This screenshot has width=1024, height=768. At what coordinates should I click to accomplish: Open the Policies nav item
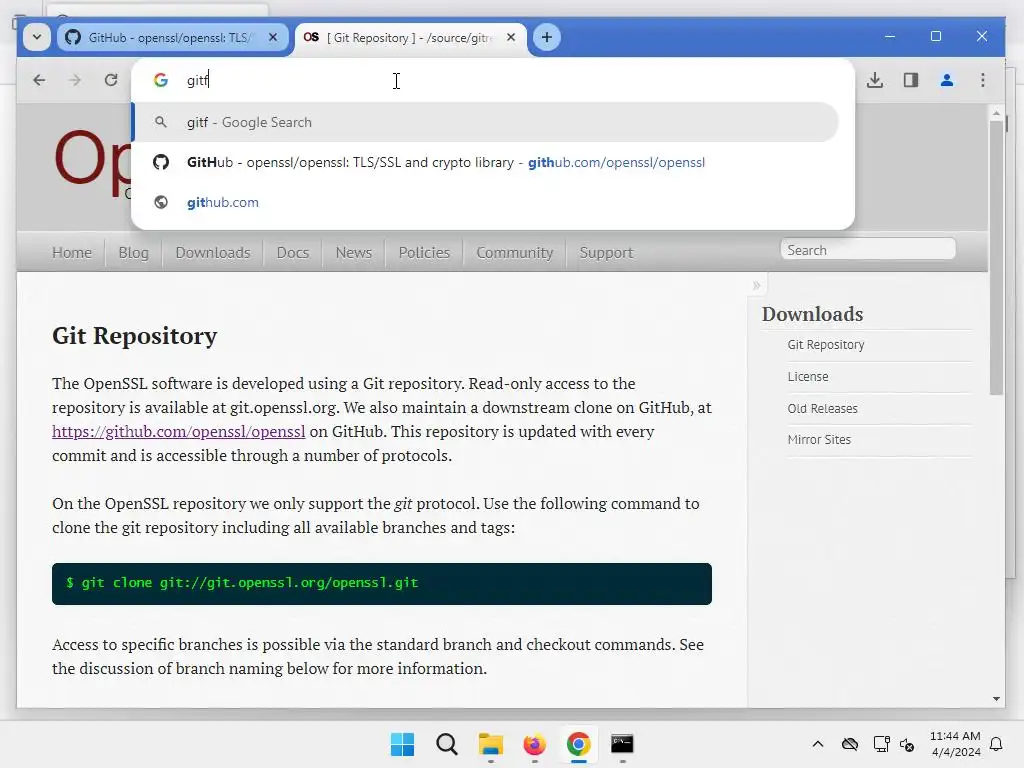pos(424,253)
